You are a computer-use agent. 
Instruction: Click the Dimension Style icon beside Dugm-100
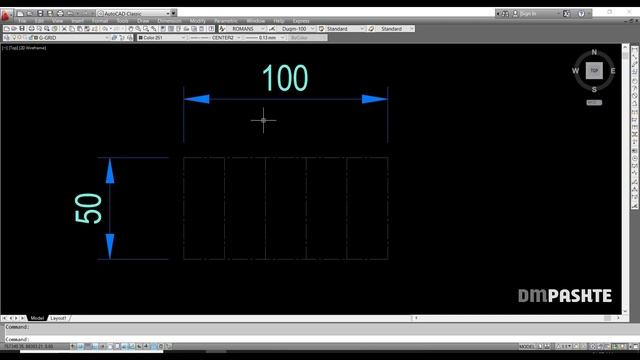272,29
